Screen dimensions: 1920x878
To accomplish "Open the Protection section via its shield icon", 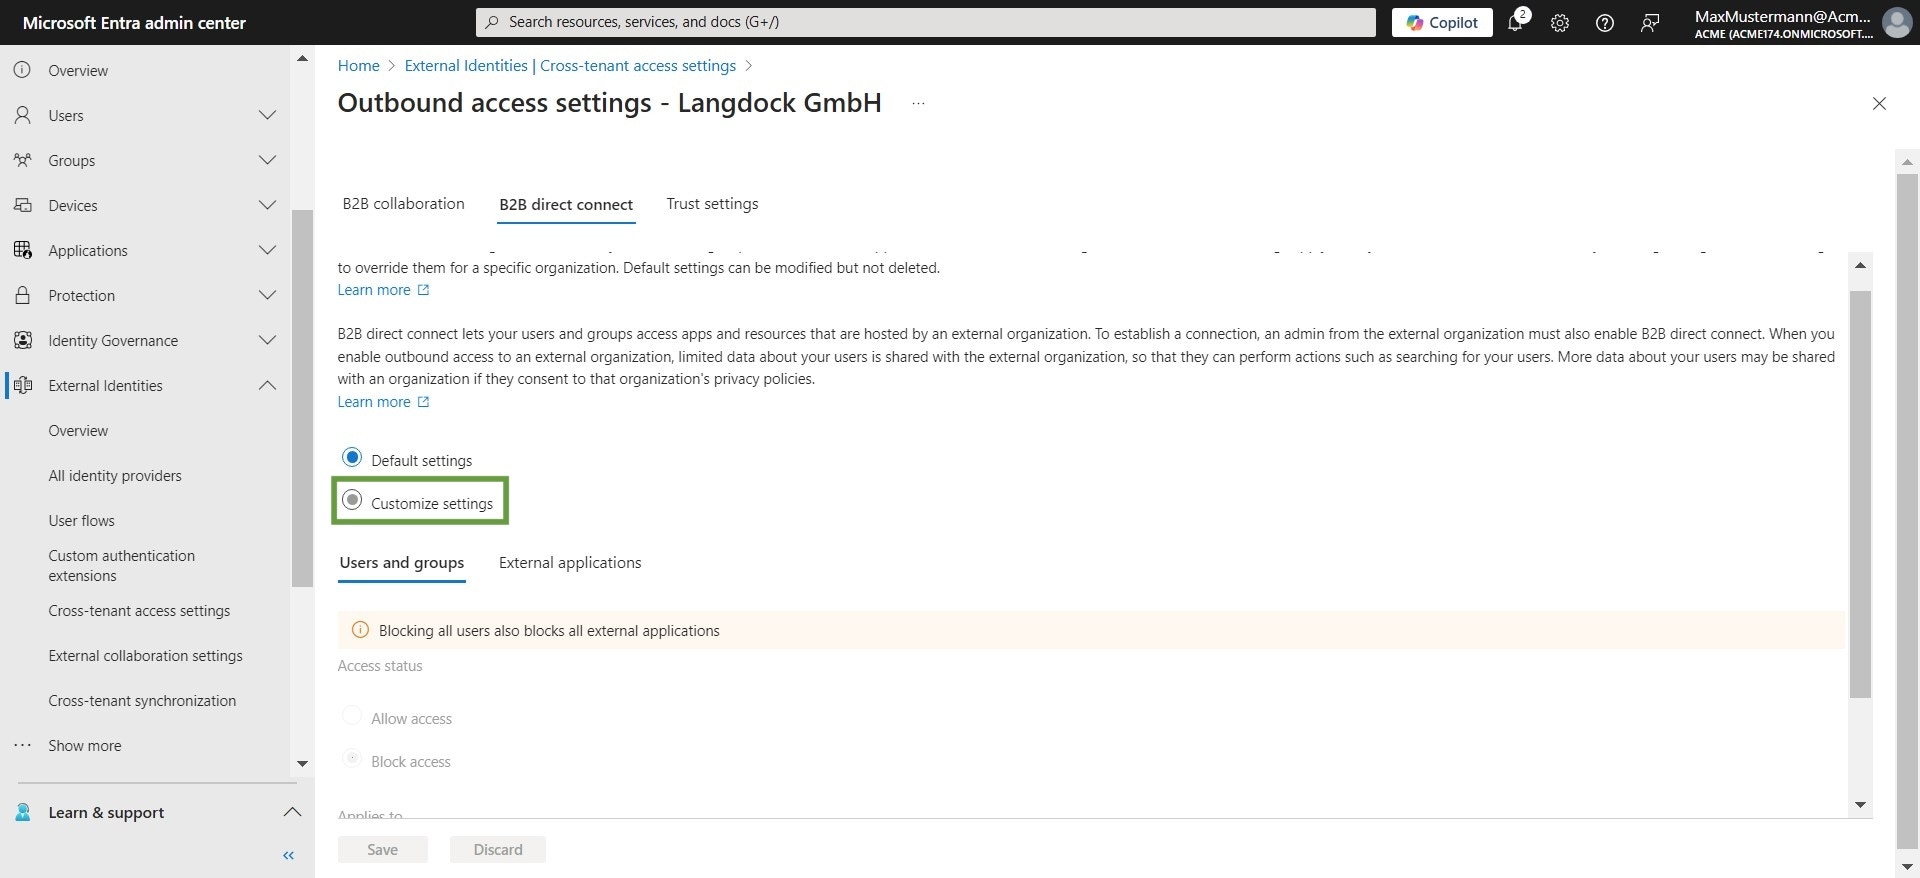I will point(23,295).
